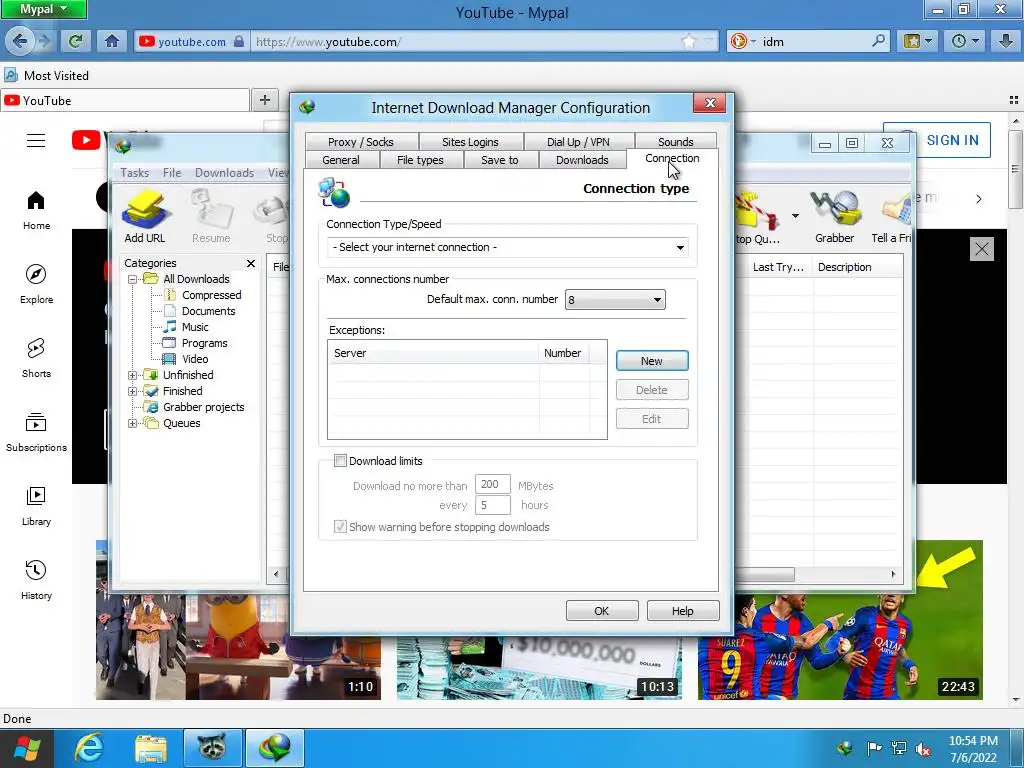
Task: Open Default max. conn. number dropdown
Action: click(x=615, y=300)
